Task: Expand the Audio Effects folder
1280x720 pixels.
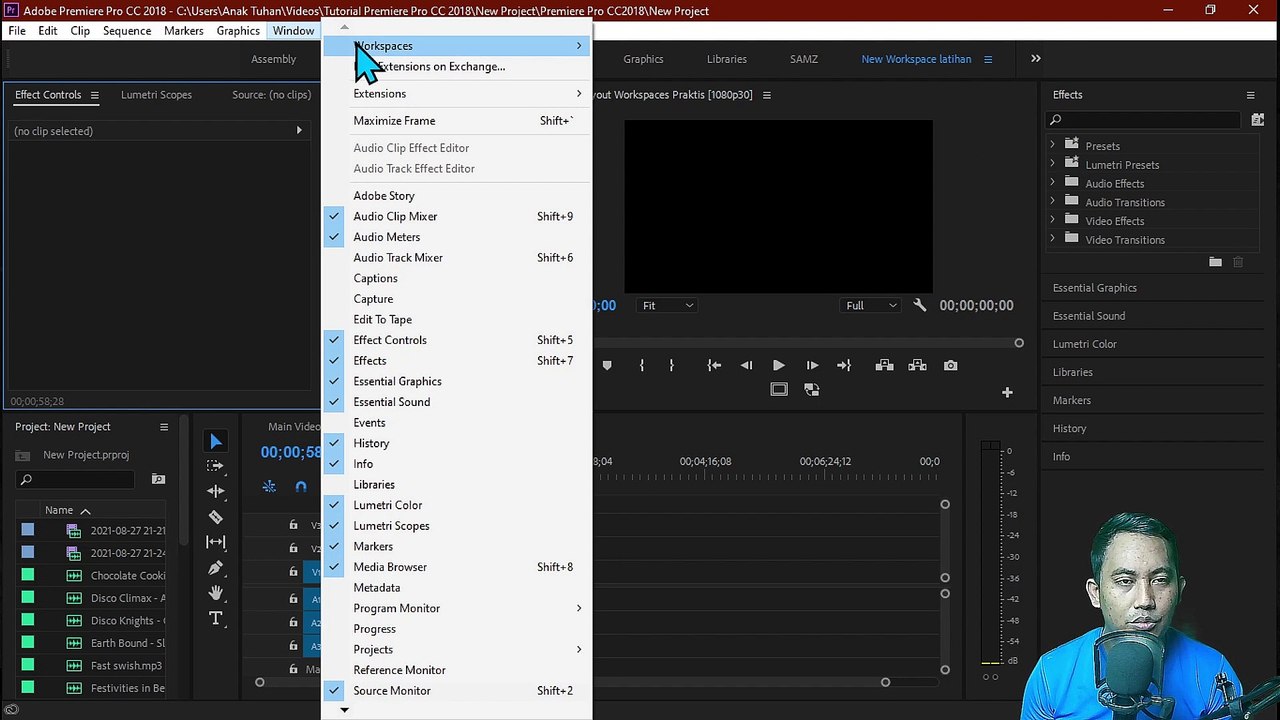Action: pos(1052,183)
